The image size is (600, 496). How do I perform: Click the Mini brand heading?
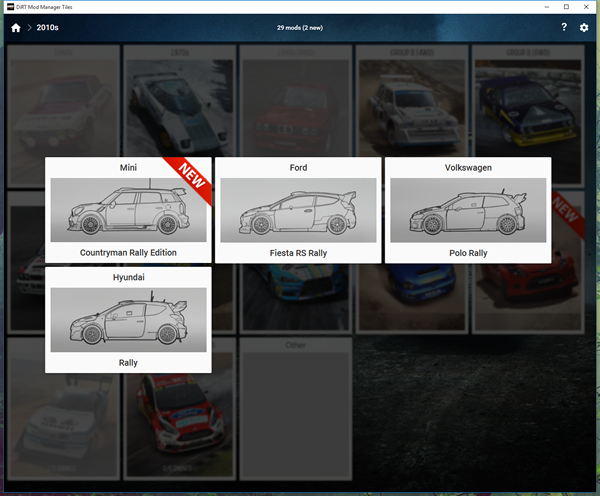click(128, 167)
